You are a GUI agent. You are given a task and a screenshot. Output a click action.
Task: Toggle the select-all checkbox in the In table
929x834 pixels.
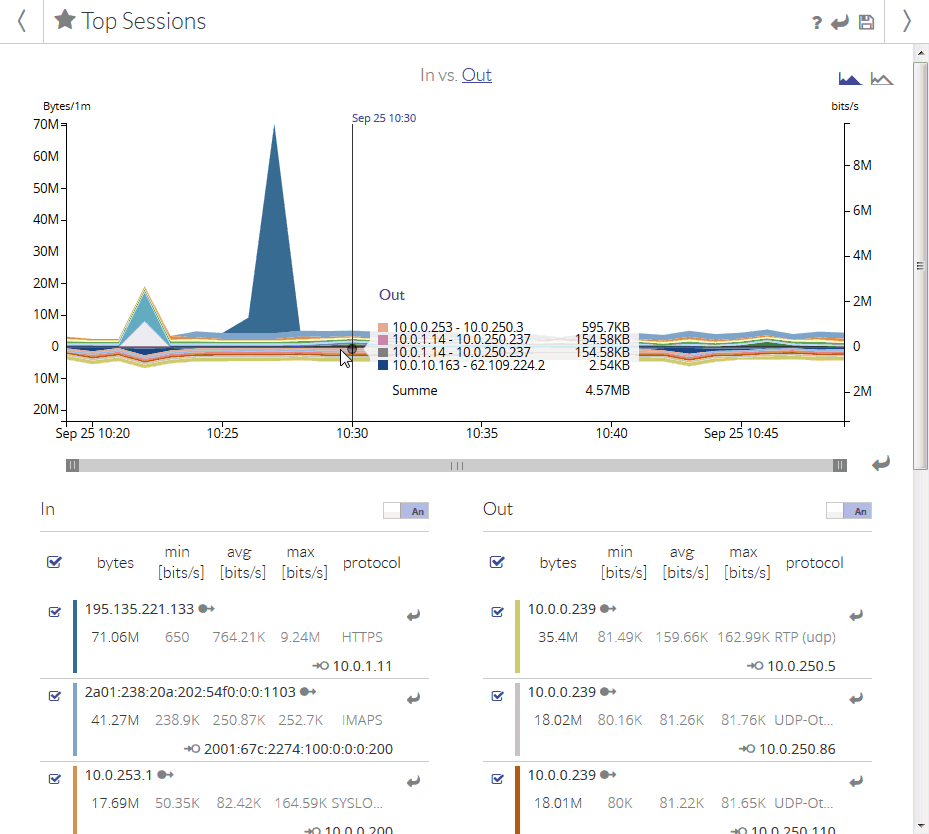click(55, 562)
